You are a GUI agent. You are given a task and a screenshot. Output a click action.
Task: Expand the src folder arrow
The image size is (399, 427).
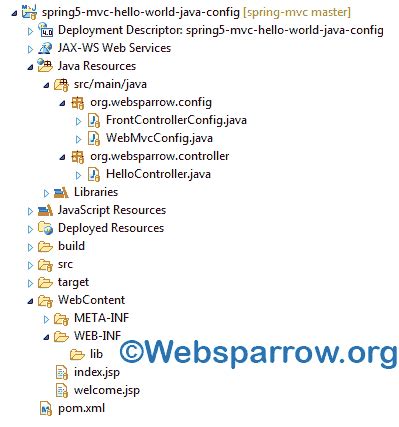coord(30,265)
